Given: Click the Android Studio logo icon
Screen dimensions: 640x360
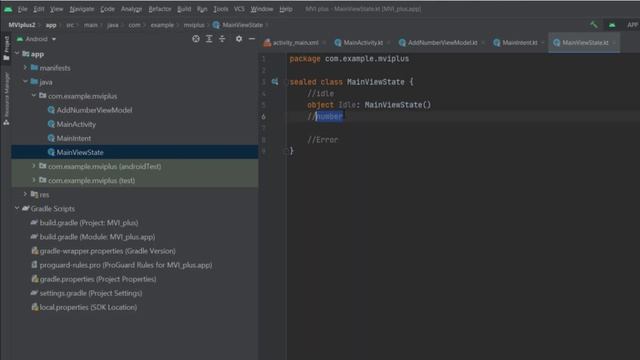Looking at the screenshot, I should pyautogui.click(x=8, y=9).
